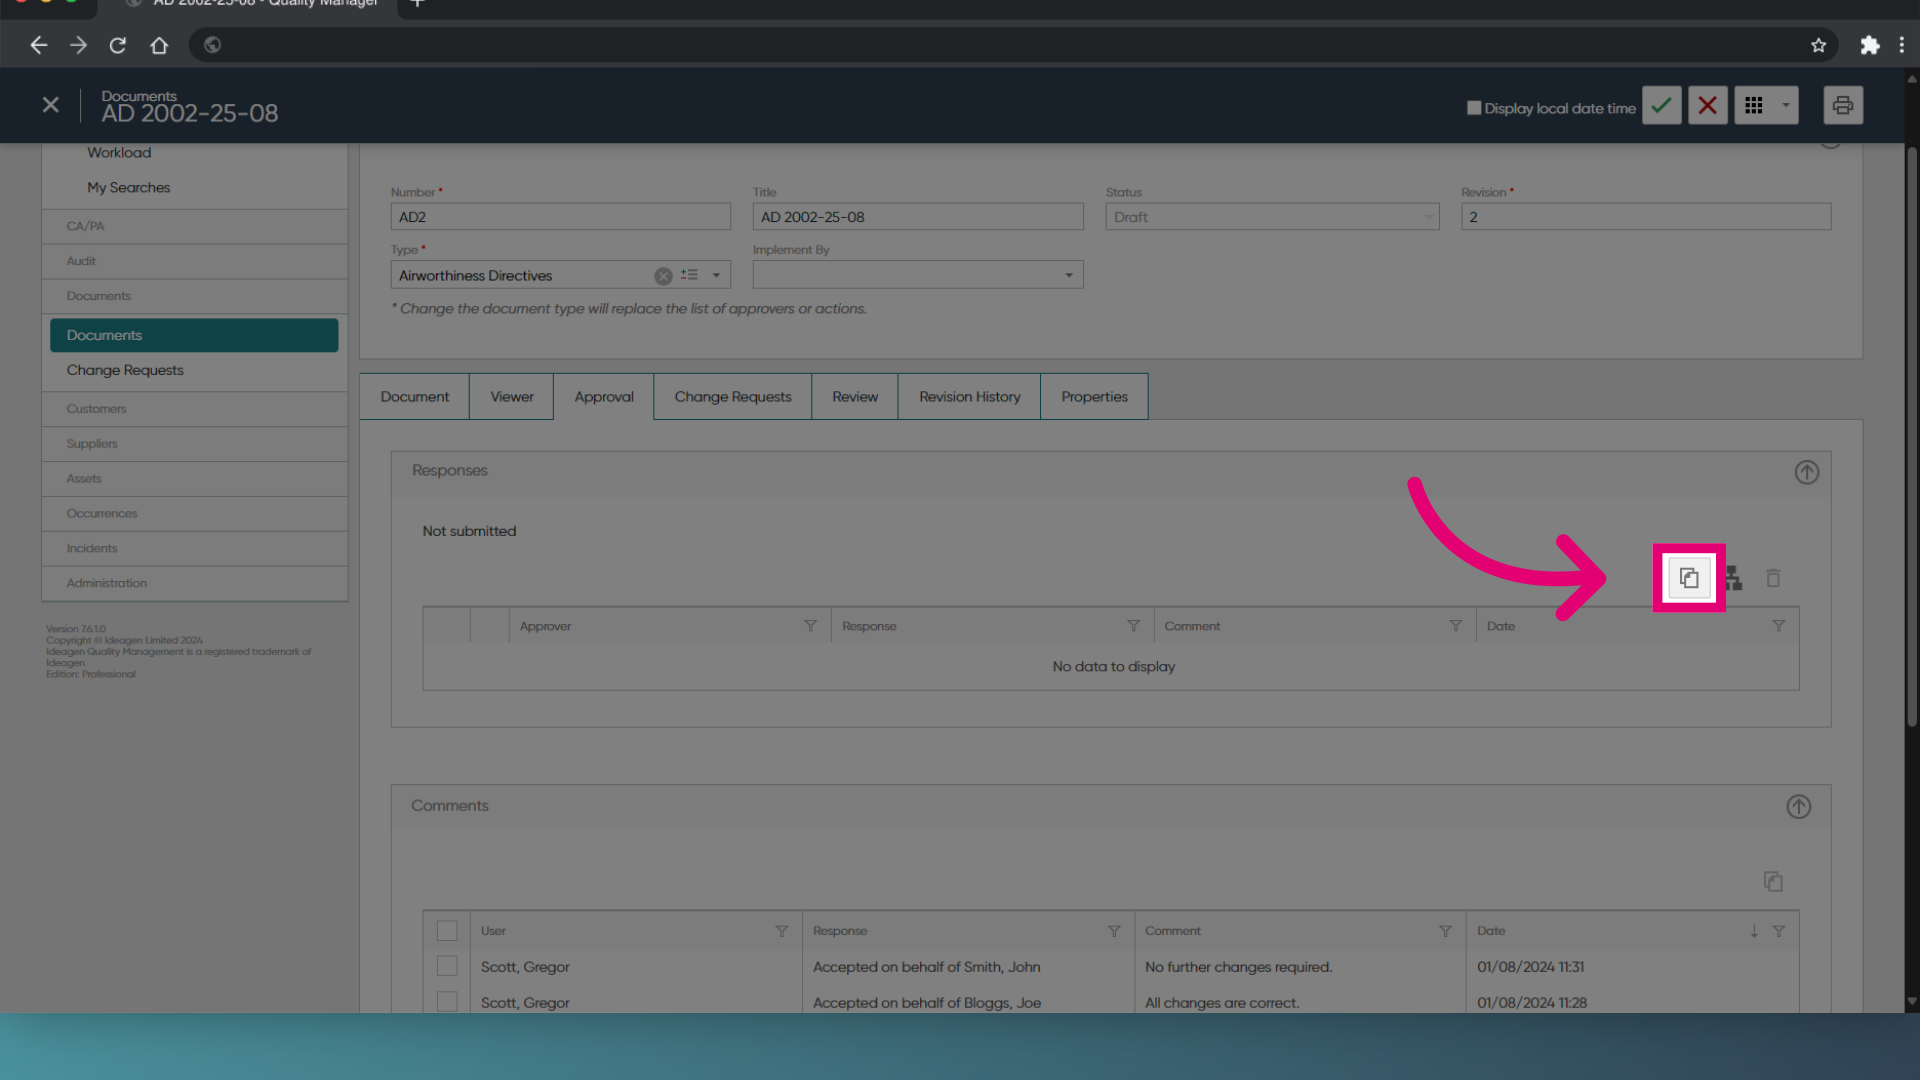This screenshot has width=1920, height=1080.
Task: Open the grid apps menu button
Action: [x=1754, y=105]
